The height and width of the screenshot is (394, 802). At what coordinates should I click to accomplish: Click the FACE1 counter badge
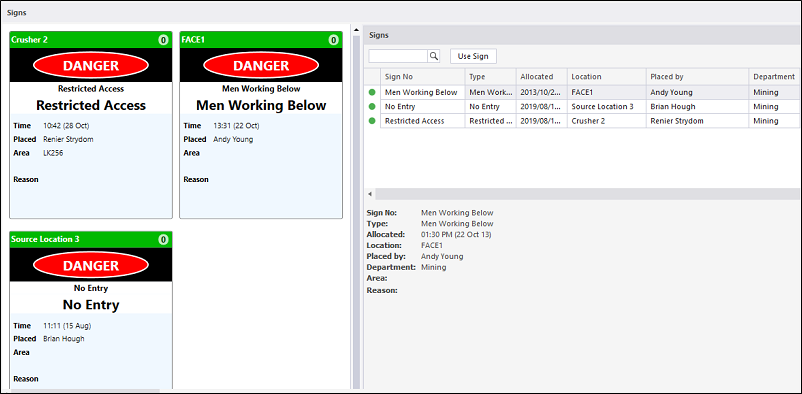tap(333, 40)
